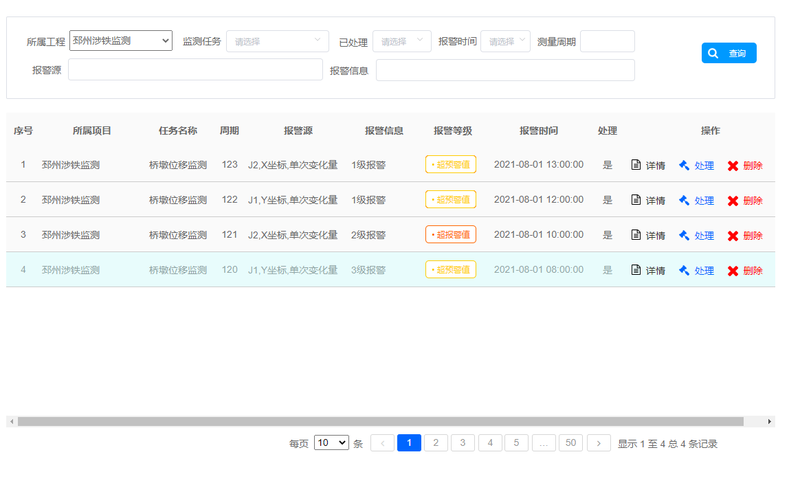Click the previous page arrow
This screenshot has height=483, width=800.
coord(382,443)
